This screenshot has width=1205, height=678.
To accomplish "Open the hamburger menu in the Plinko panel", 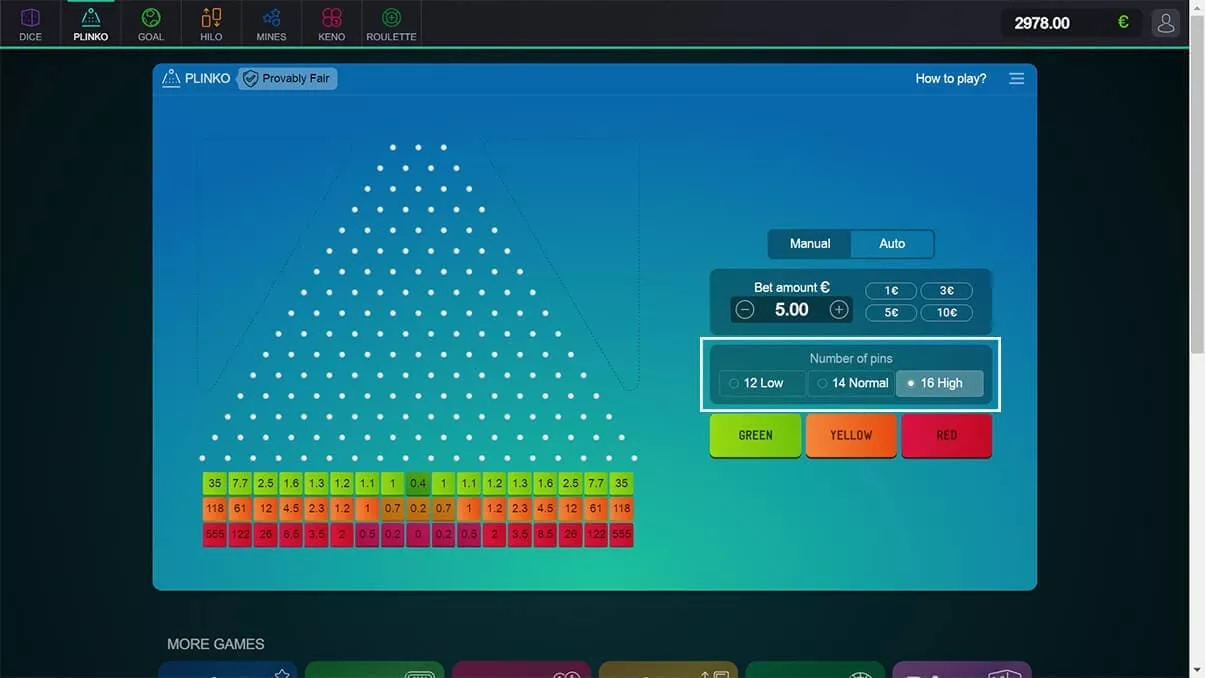I will tap(1017, 78).
